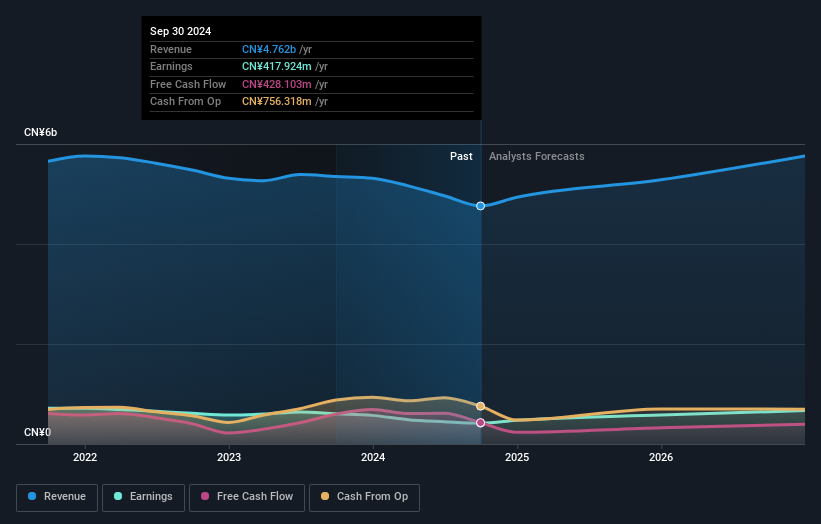This screenshot has height=524, width=821.
Task: Toggle the Free Cash Flow legend button
Action: click(247, 497)
